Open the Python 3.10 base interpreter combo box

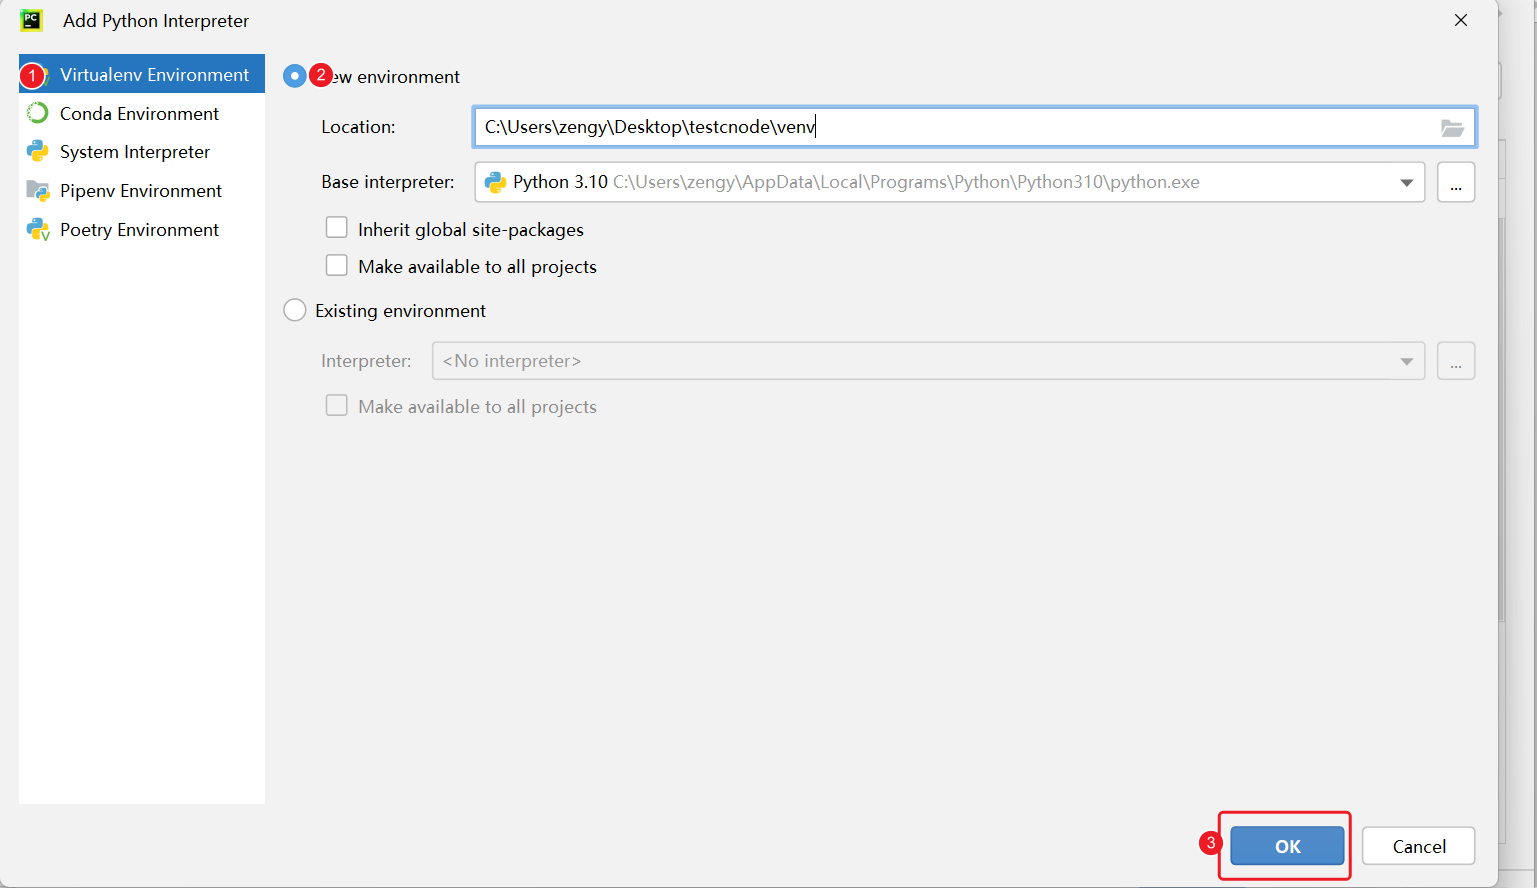click(950, 182)
